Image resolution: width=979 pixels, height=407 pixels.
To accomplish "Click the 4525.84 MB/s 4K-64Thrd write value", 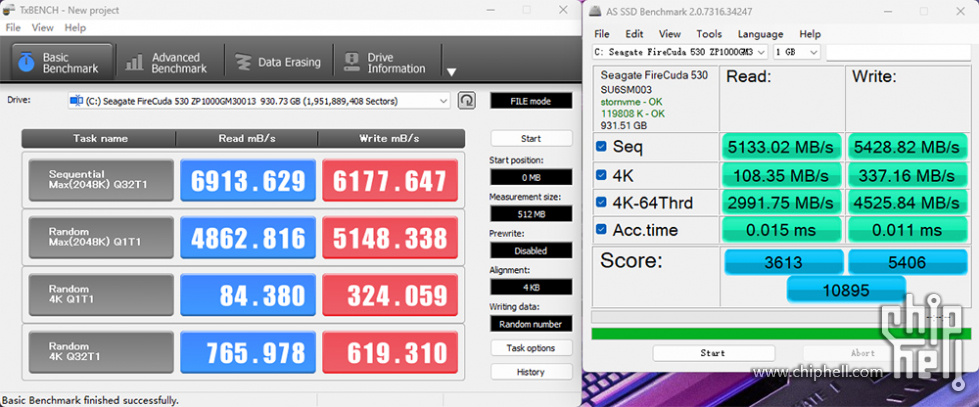I will click(x=907, y=202).
